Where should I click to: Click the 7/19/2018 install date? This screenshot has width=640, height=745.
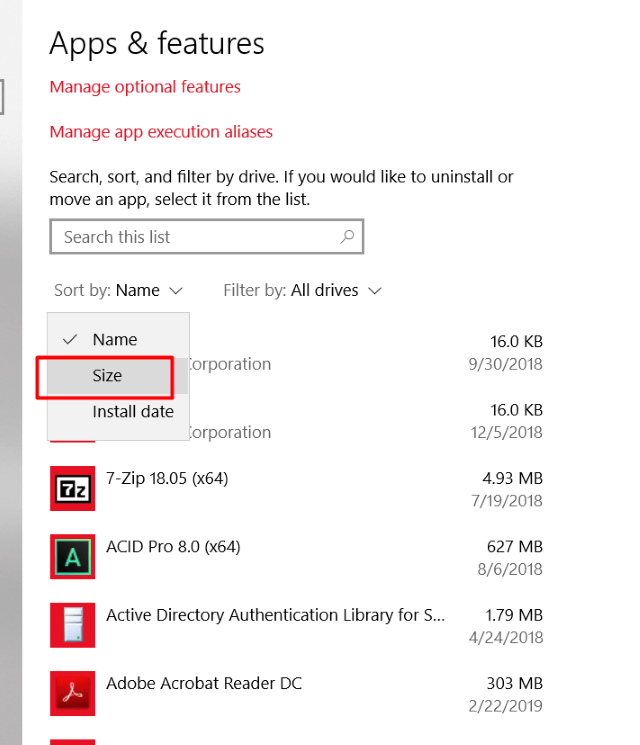tap(507, 501)
